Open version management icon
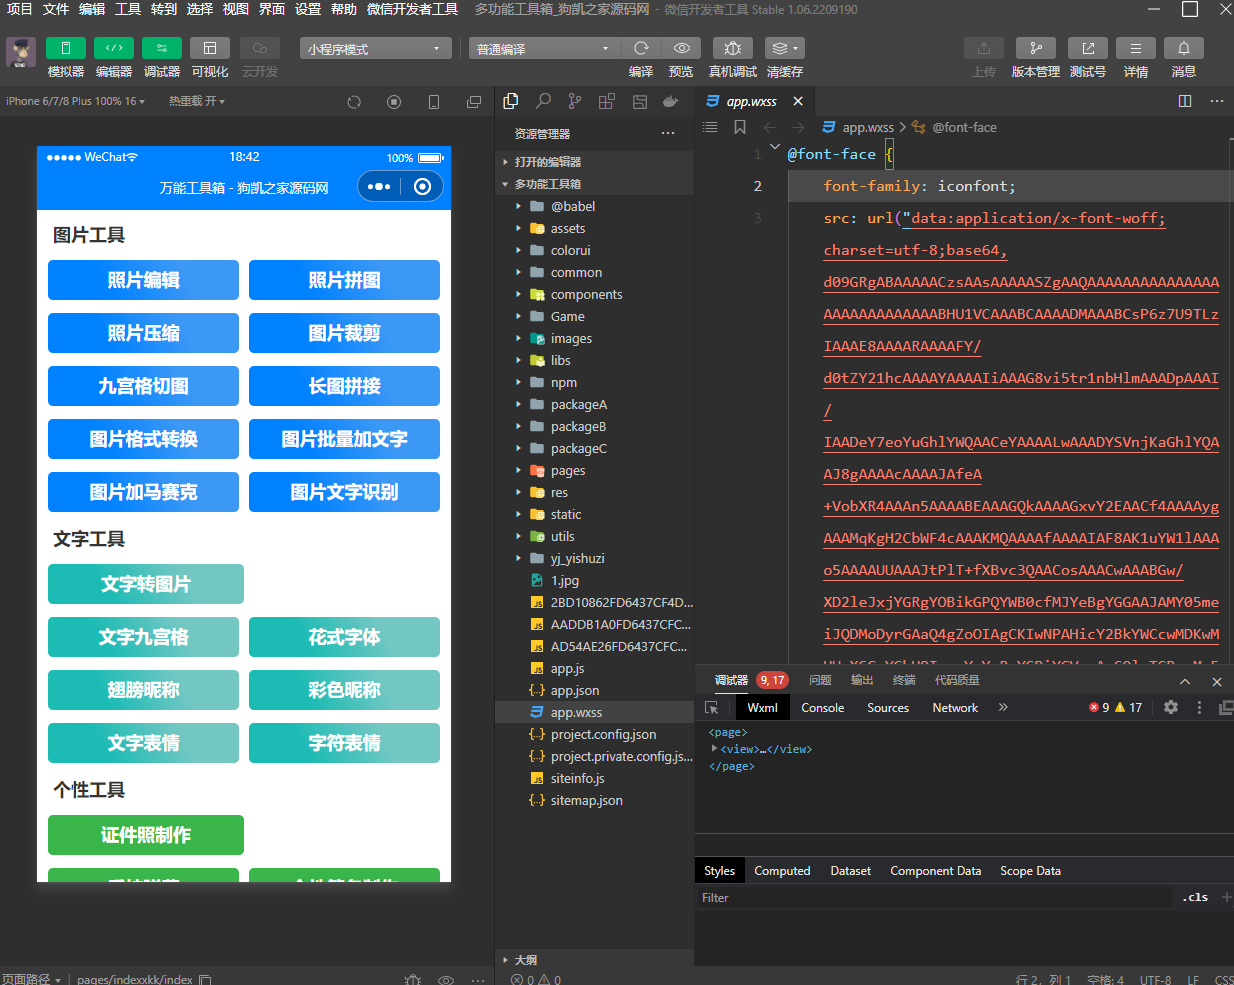 coord(1035,48)
